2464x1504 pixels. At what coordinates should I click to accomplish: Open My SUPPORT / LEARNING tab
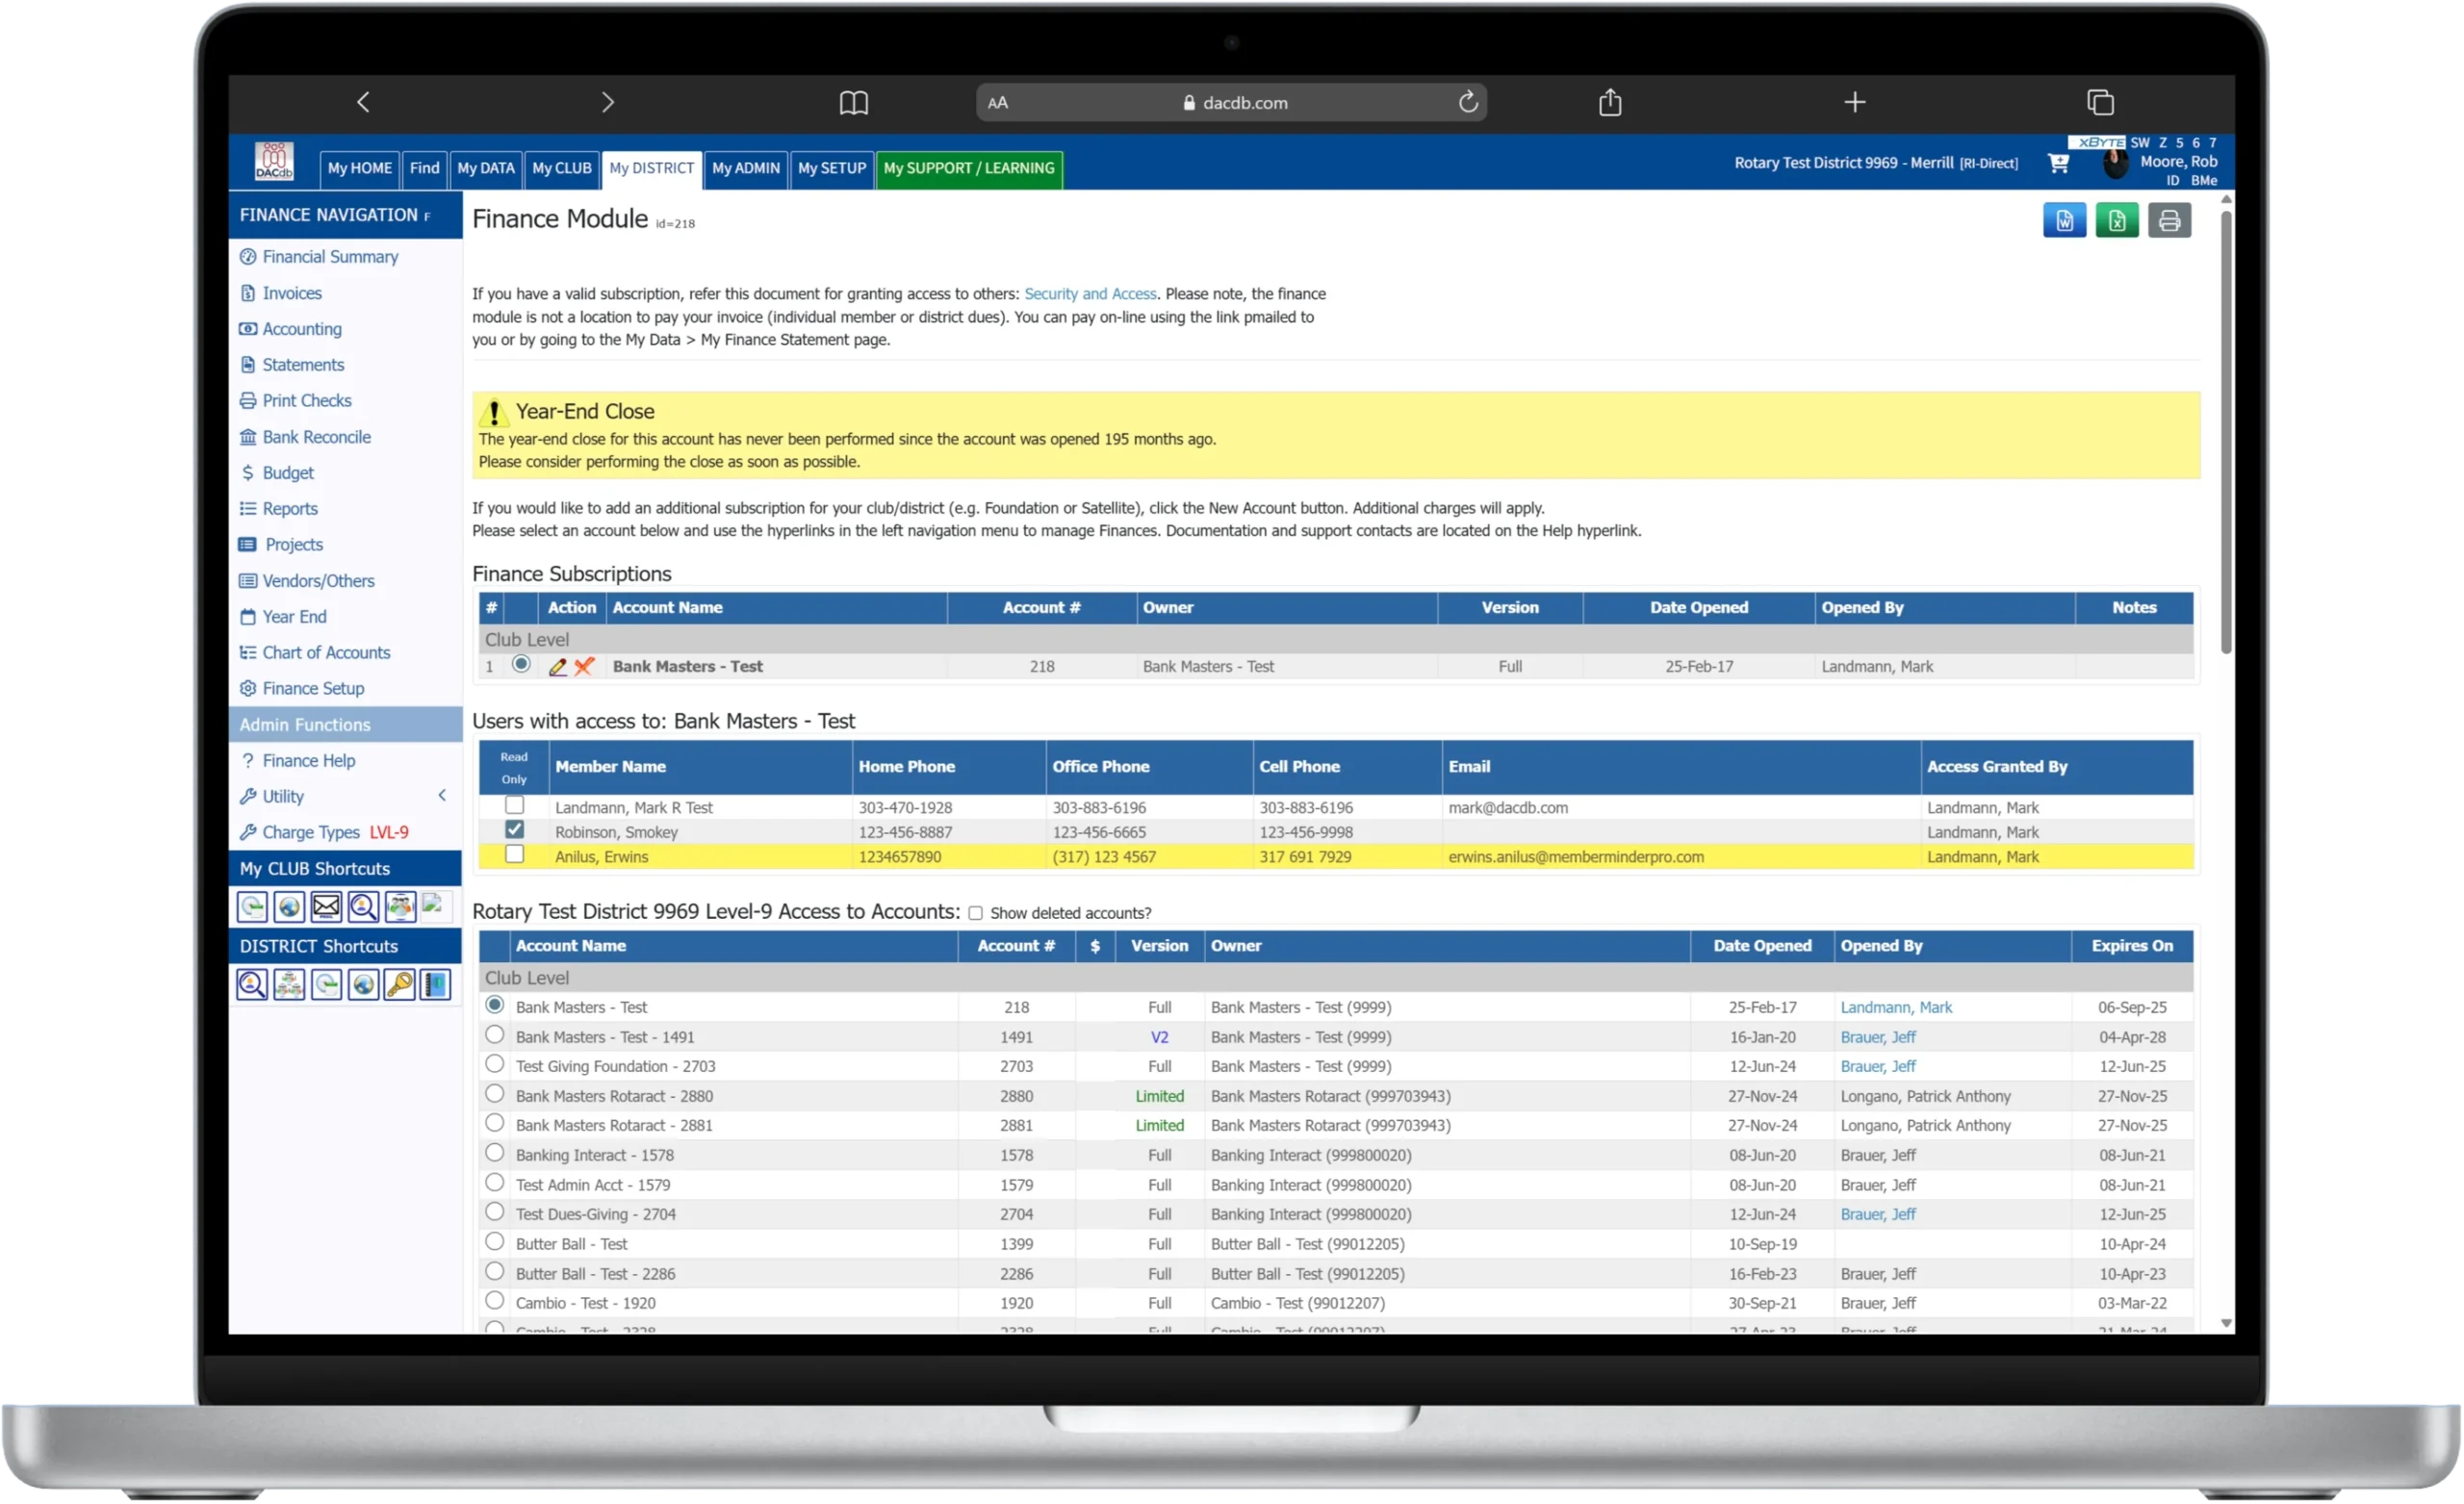pyautogui.click(x=968, y=169)
